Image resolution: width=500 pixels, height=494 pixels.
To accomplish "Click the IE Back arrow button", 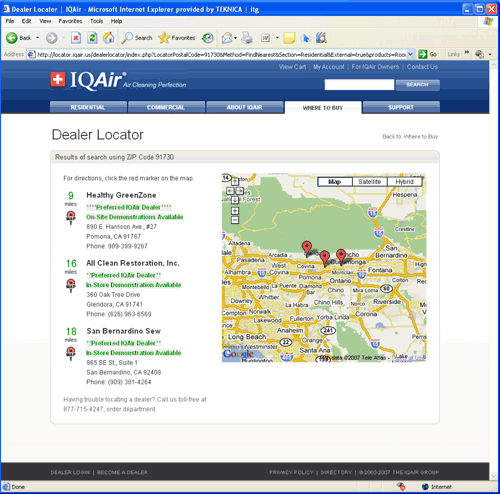I will [12, 38].
